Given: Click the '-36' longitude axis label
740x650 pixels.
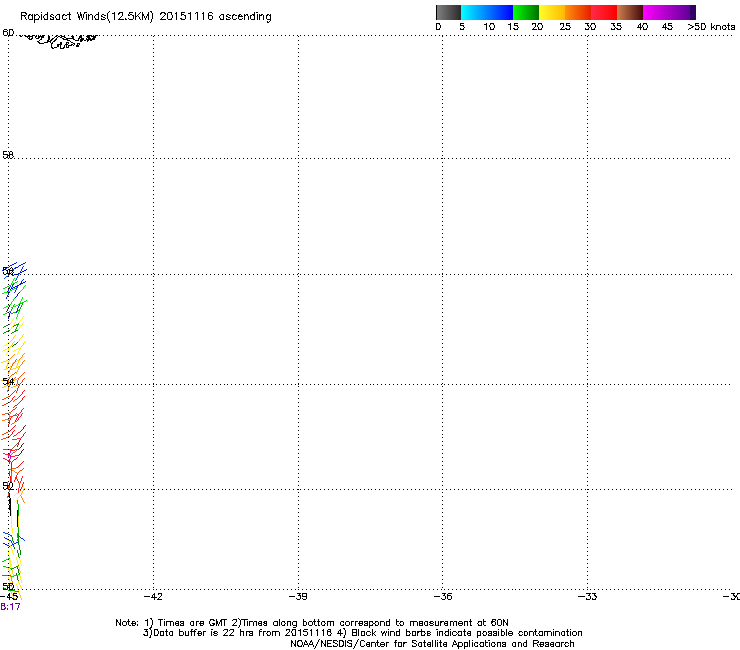Looking at the screenshot, I should 443,597.
